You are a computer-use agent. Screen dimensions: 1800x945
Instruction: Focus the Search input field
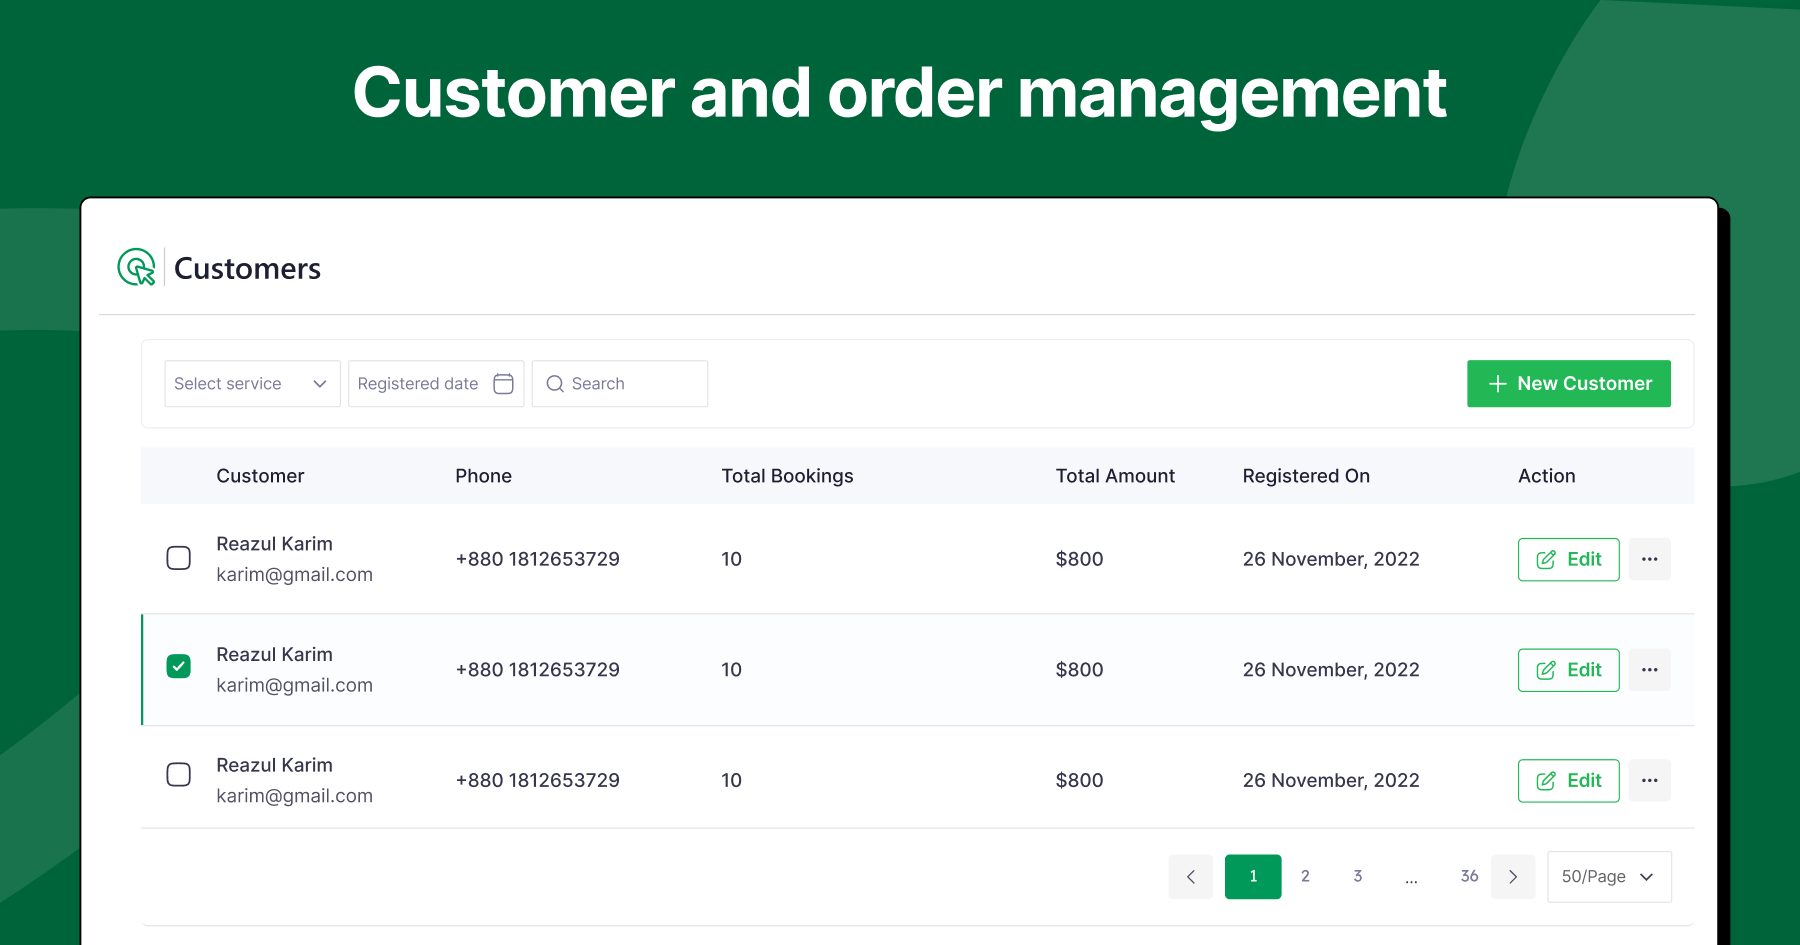(620, 384)
